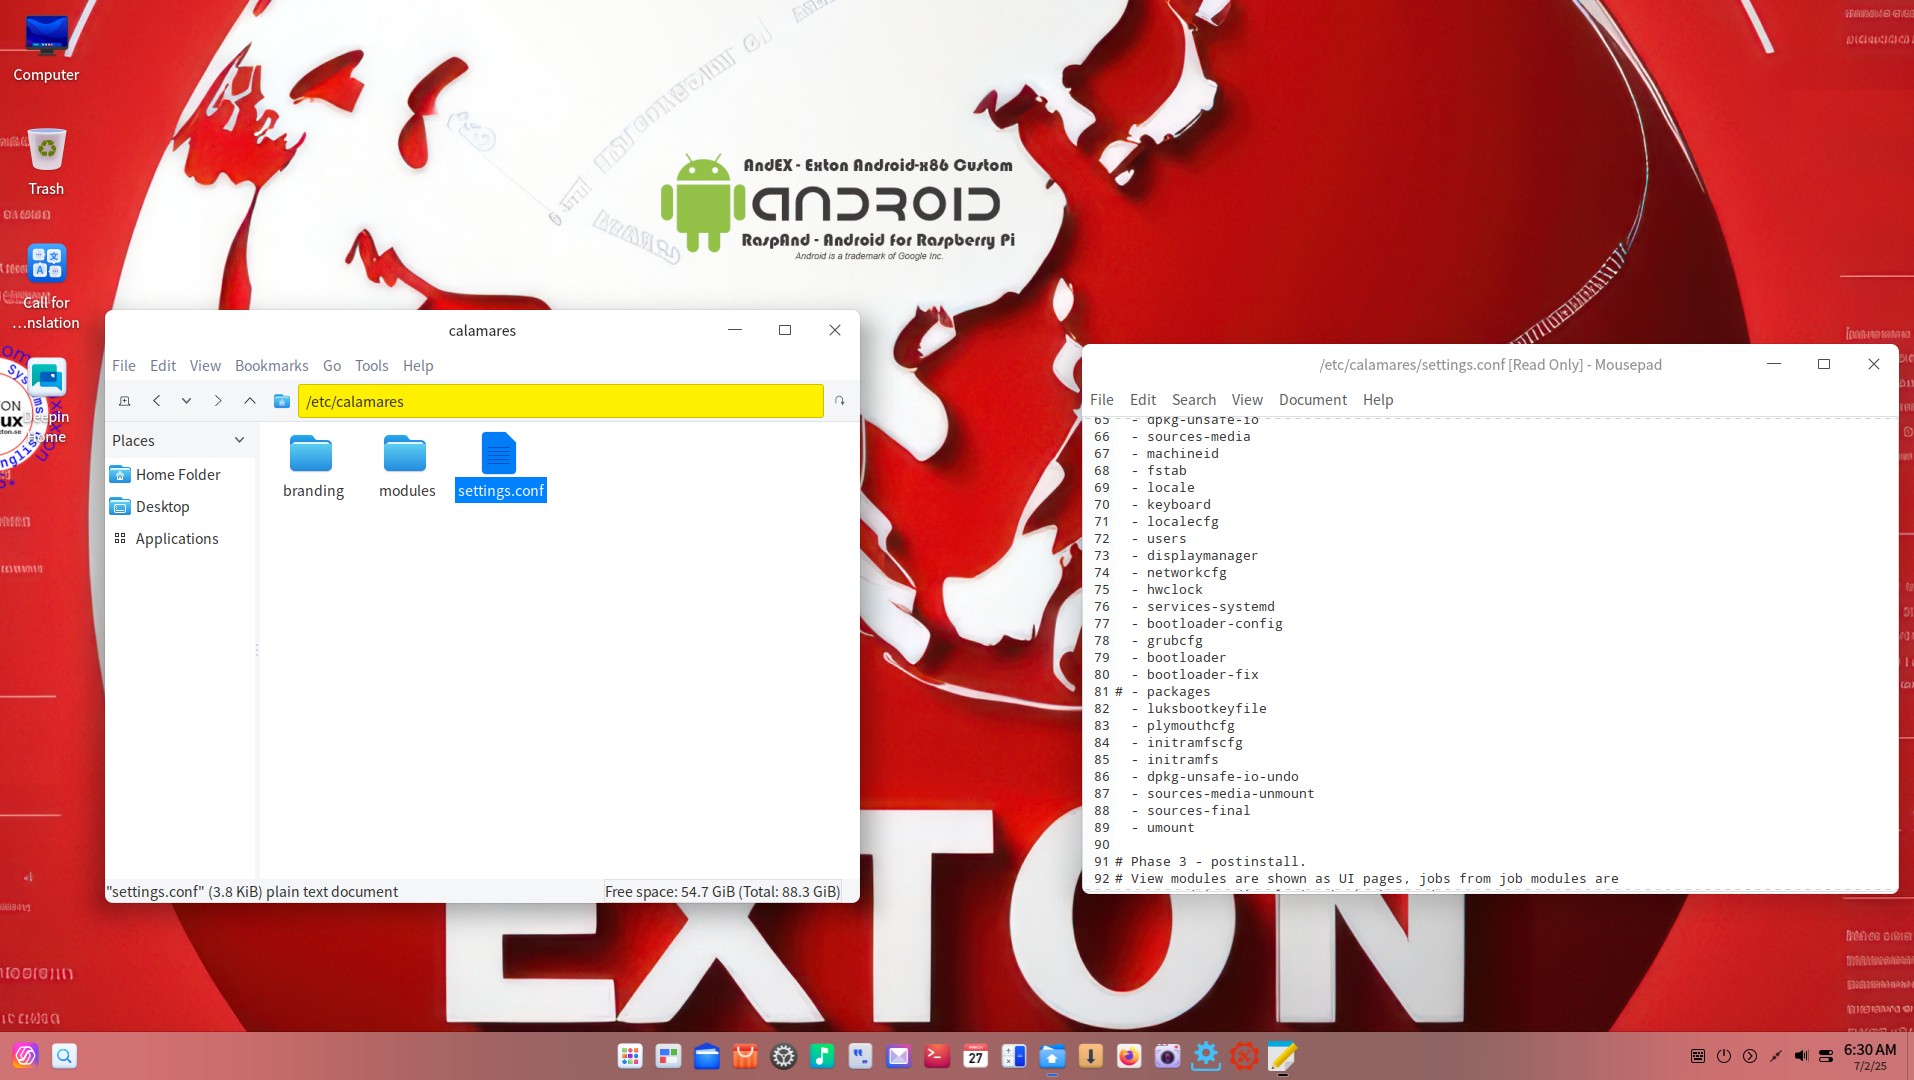Launch the terminal from the dock
The width and height of the screenshot is (1914, 1080).
click(x=937, y=1056)
